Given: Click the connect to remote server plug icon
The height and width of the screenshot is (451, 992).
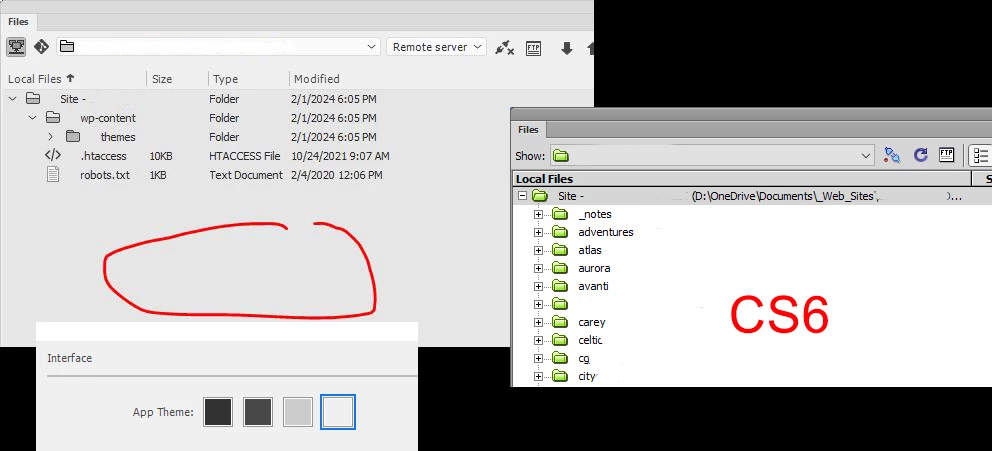Looking at the screenshot, I should 504,47.
